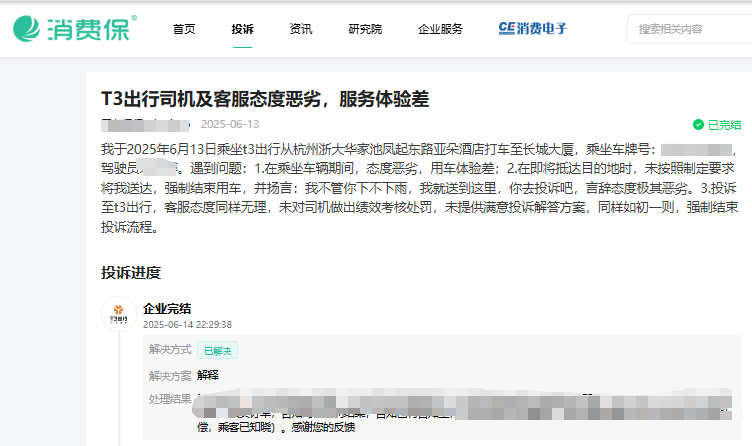Click the complaint text line starting 我于2025年6月13日
Viewport: 752px width, 446px height.
419,150
